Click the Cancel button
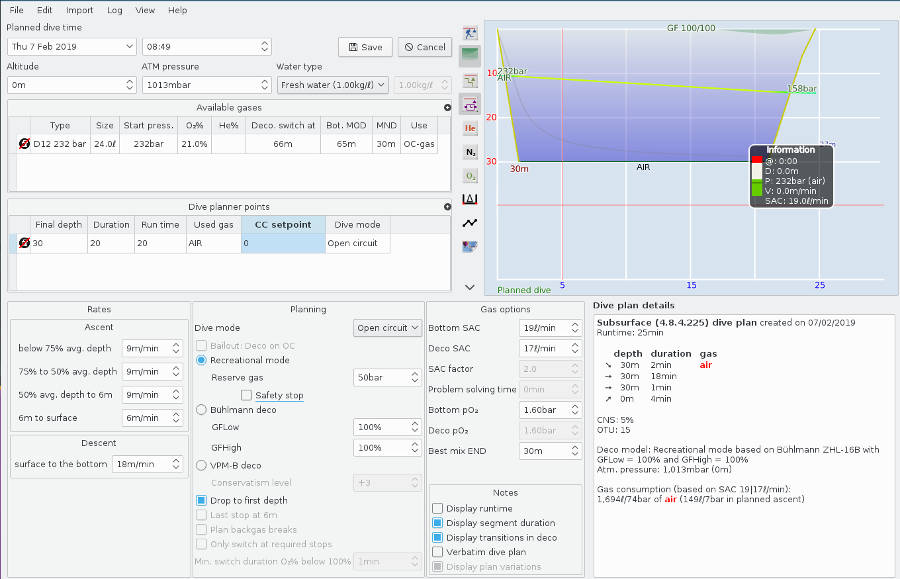The image size is (900, 579). pyautogui.click(x=424, y=47)
